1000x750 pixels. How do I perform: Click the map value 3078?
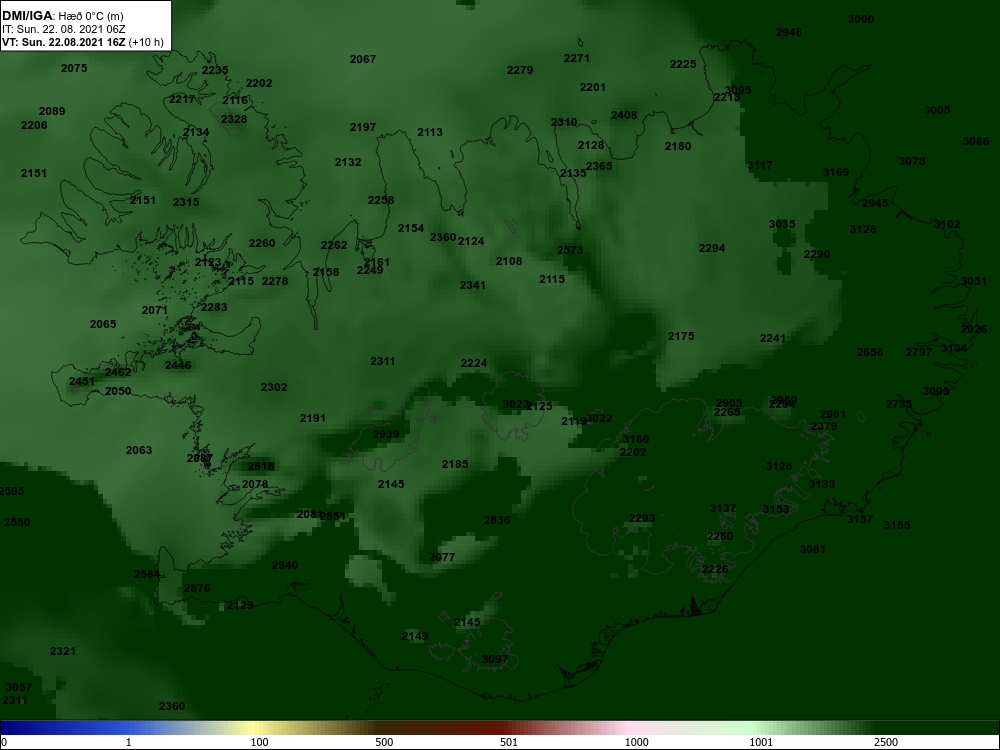(x=912, y=161)
